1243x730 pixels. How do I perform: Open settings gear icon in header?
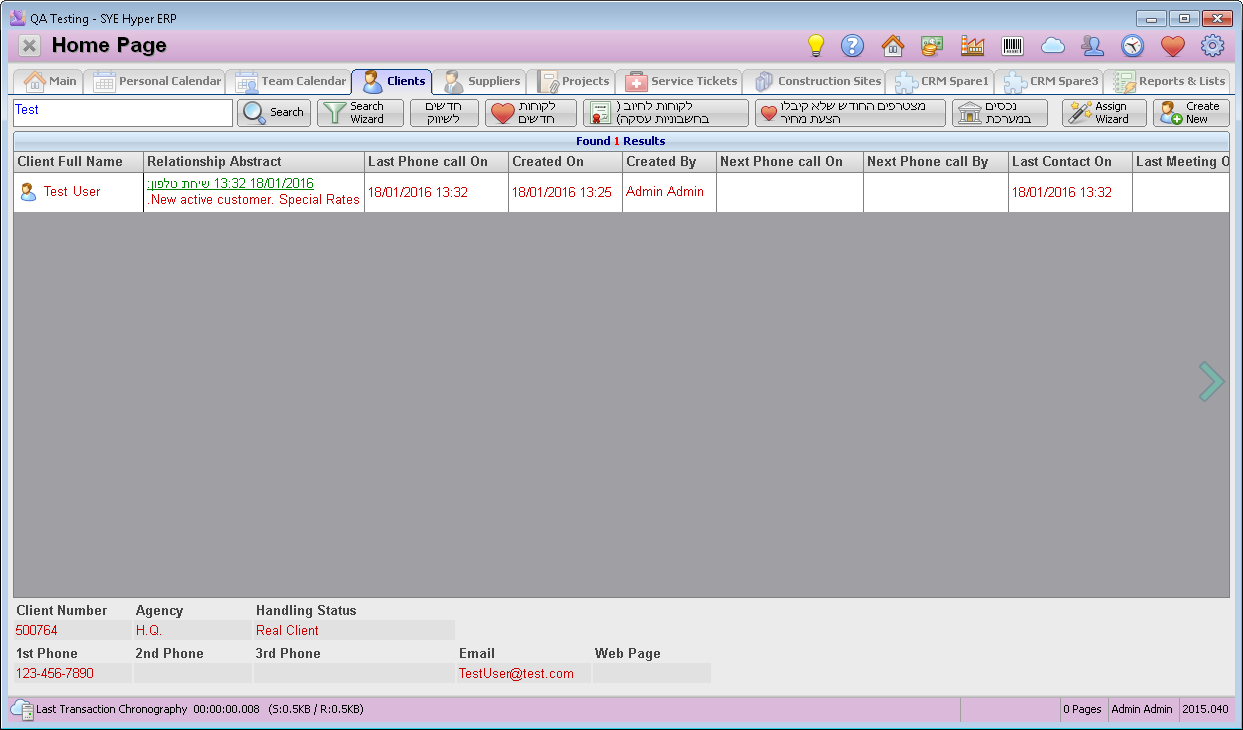1212,45
